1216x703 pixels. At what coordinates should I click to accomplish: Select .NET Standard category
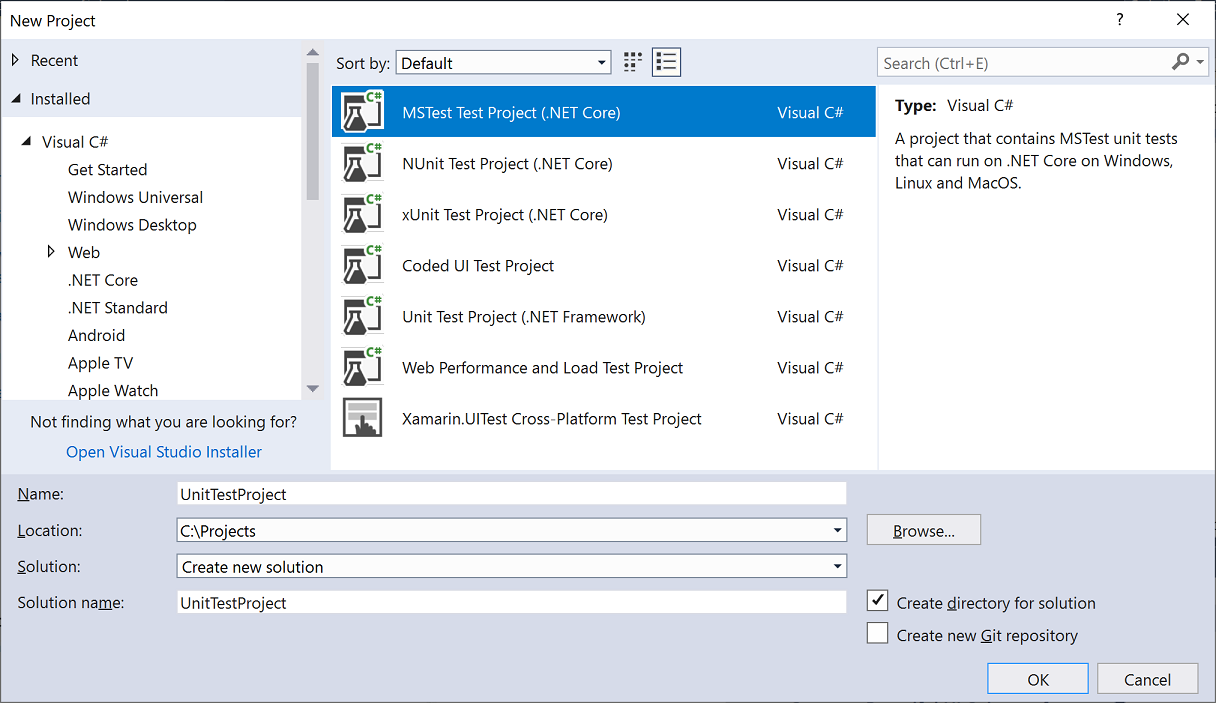click(118, 308)
